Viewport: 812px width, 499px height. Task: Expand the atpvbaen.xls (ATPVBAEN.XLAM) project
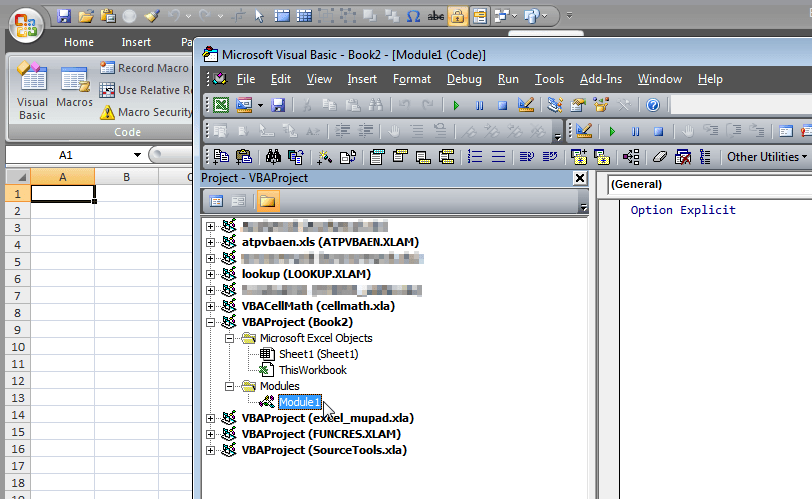pos(210,242)
